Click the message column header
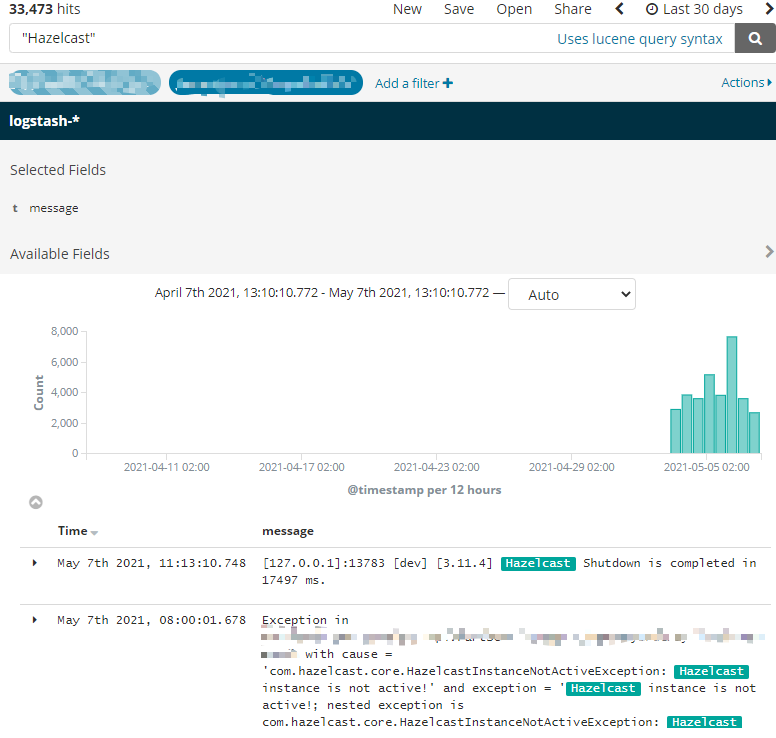This screenshot has height=738, width=776. (288, 531)
